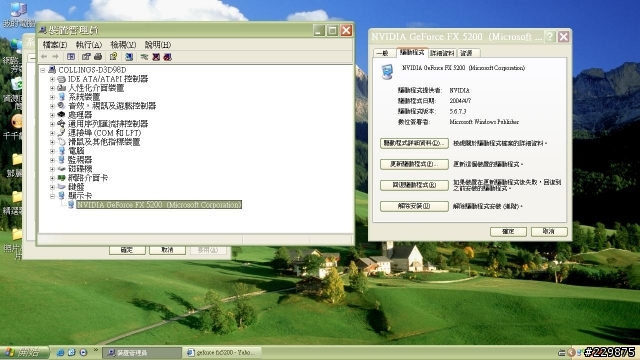The height and width of the screenshot is (360, 640).
Task: Click 取消 in the NVIDIA properties dialog
Action: [549, 231]
